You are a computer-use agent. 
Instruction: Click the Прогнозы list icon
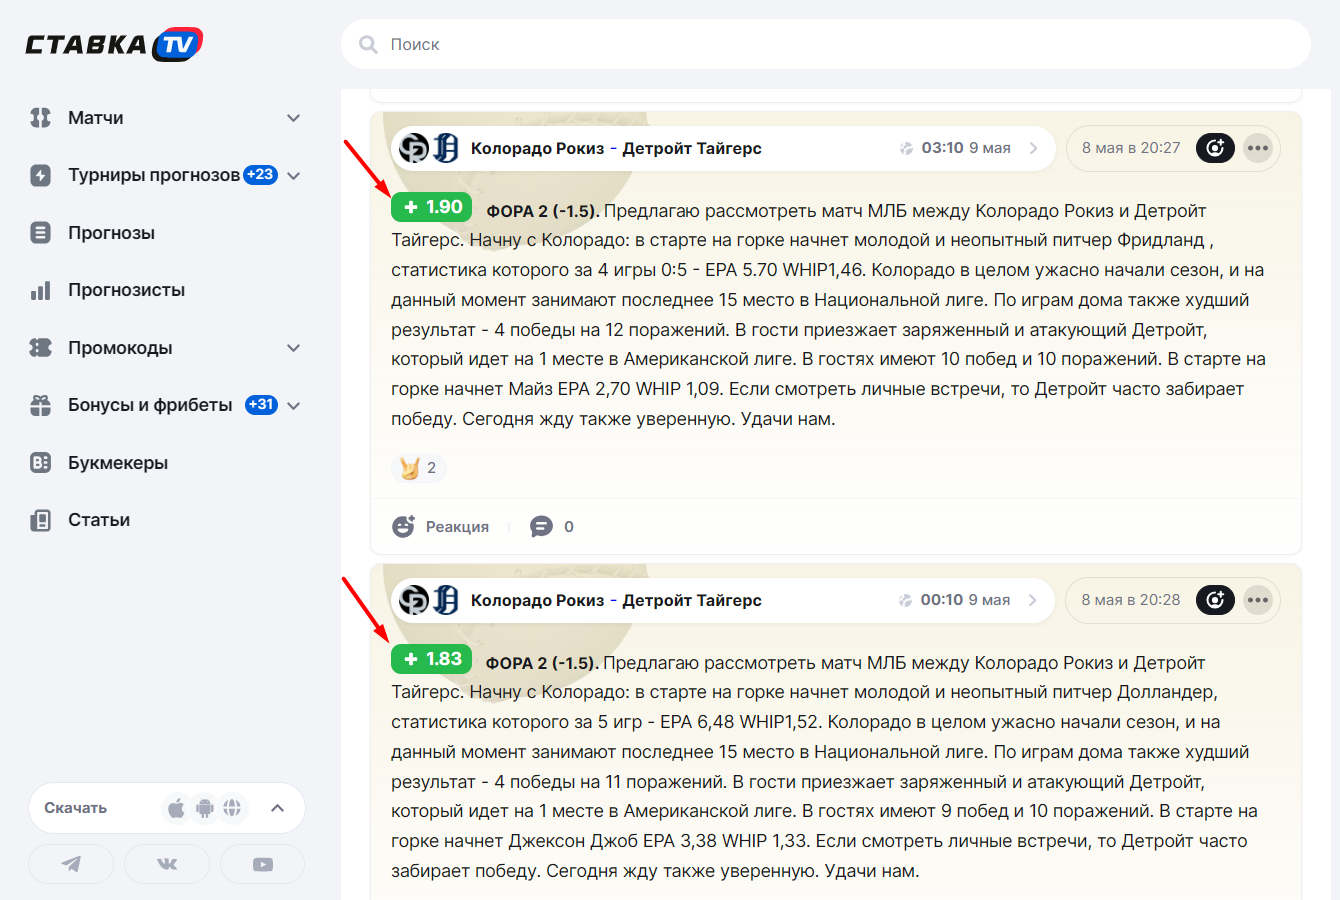pyautogui.click(x=41, y=233)
